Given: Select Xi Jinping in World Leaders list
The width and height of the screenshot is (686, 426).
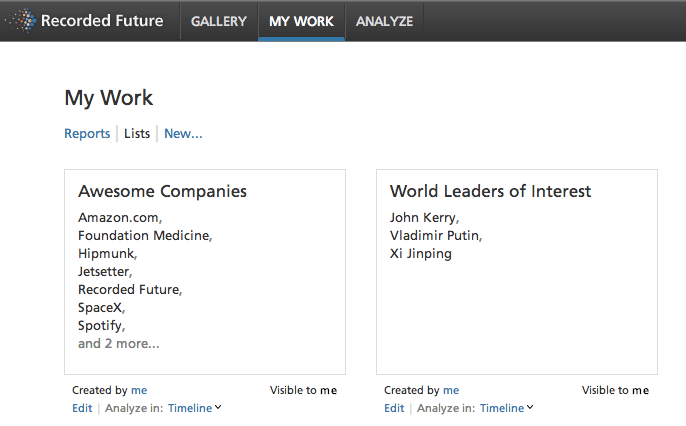Looking at the screenshot, I should pyautogui.click(x=420, y=254).
